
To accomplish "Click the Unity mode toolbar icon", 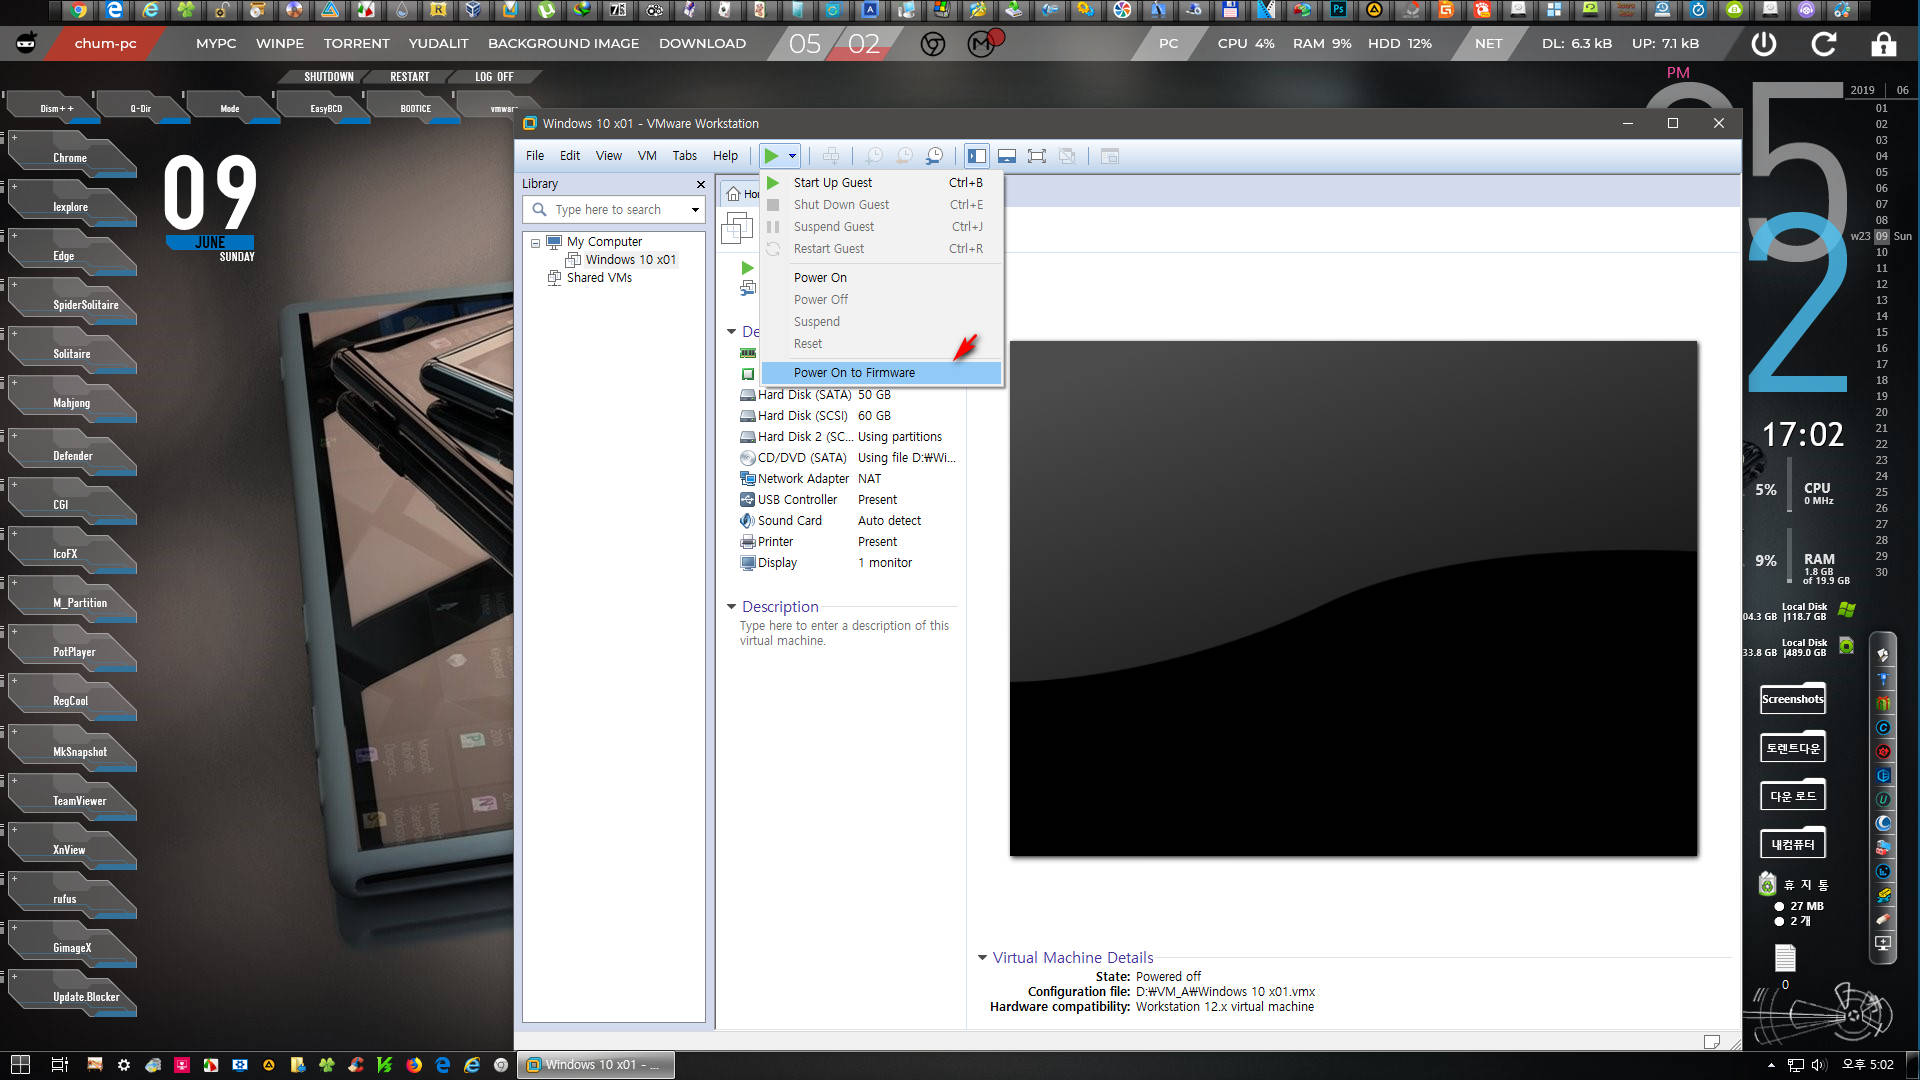I will pyautogui.click(x=1067, y=156).
